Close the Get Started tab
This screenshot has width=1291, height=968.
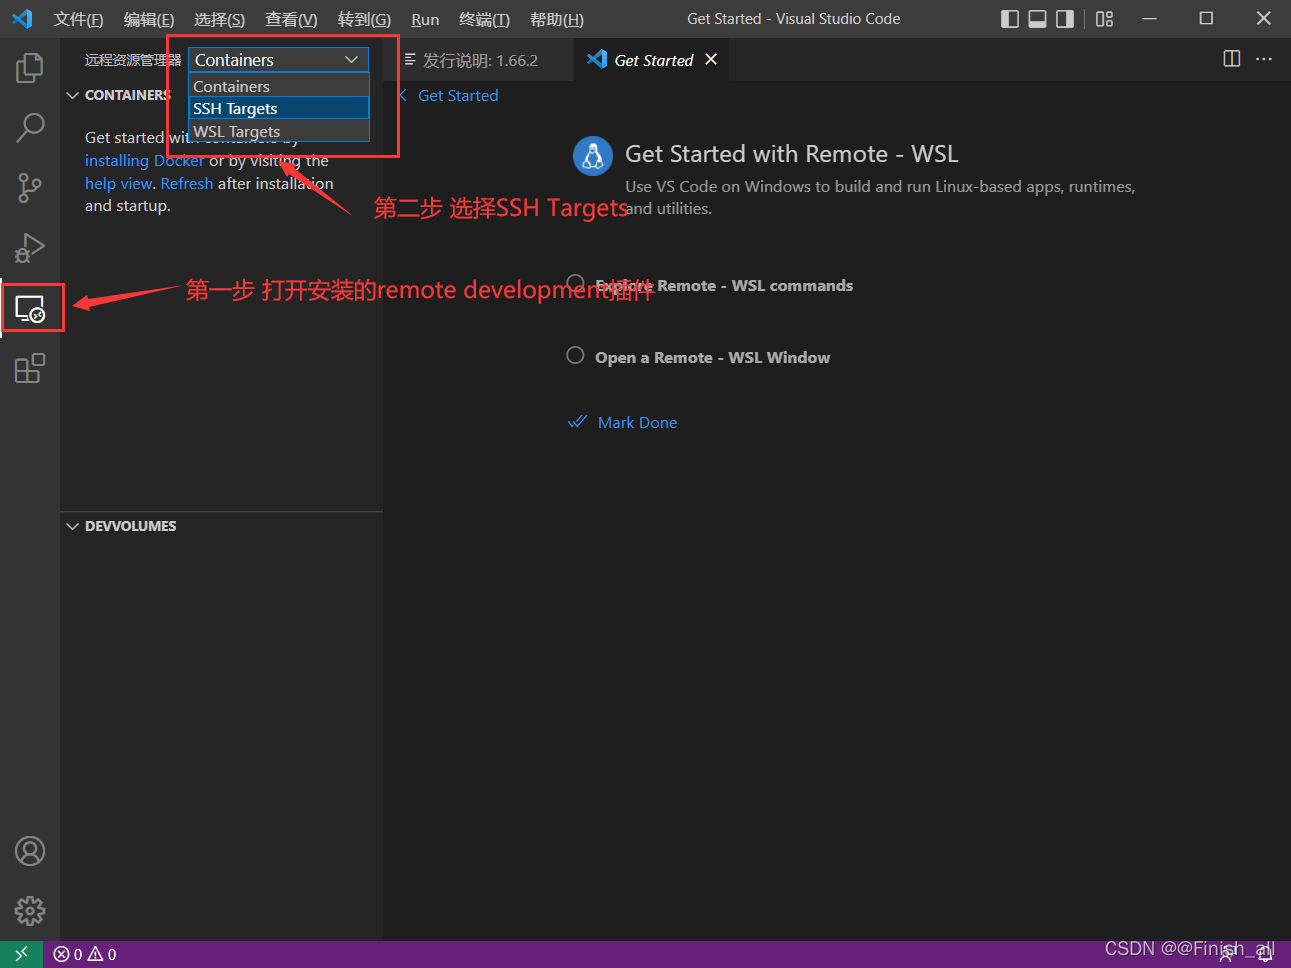click(x=711, y=60)
